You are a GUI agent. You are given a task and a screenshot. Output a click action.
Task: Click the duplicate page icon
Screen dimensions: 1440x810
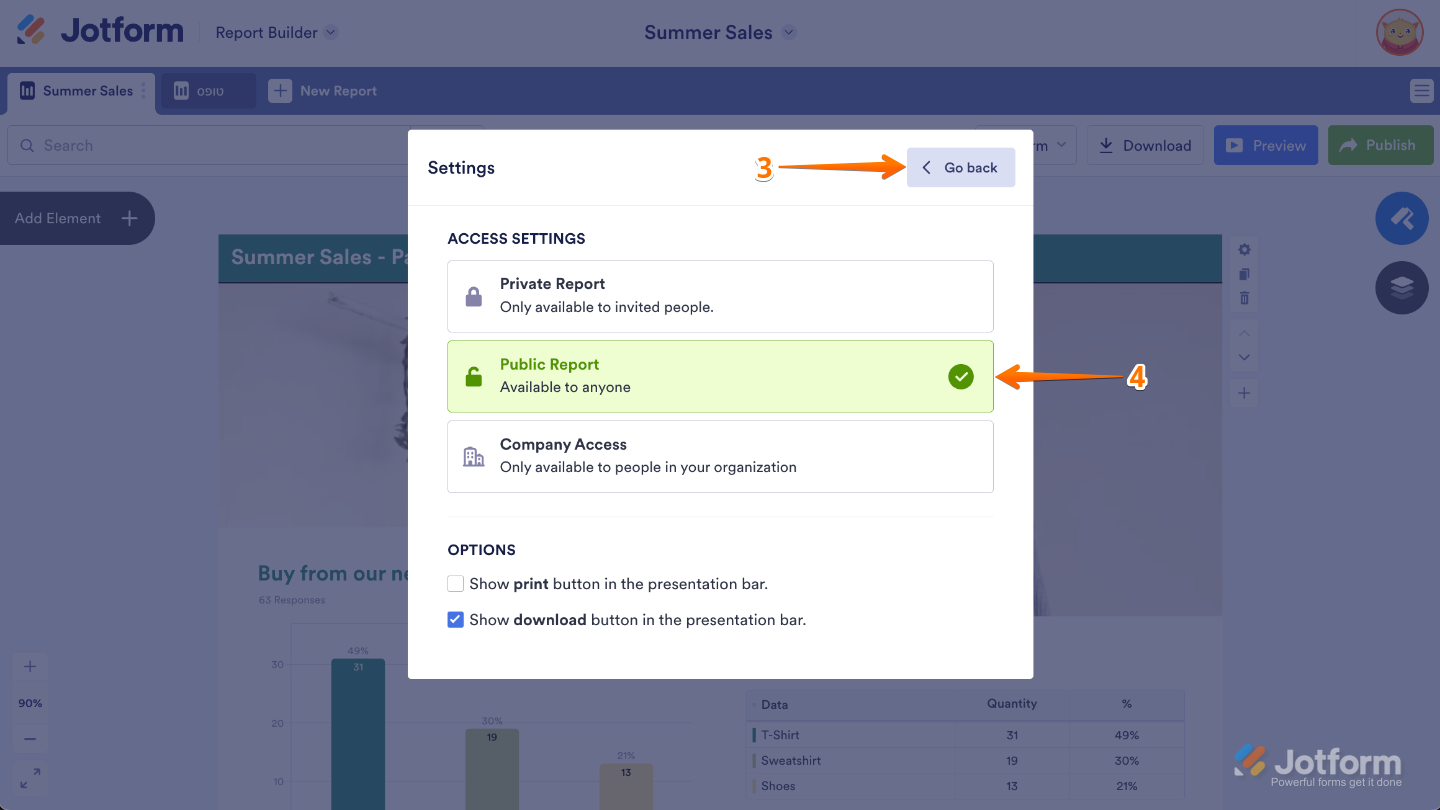point(1244,273)
